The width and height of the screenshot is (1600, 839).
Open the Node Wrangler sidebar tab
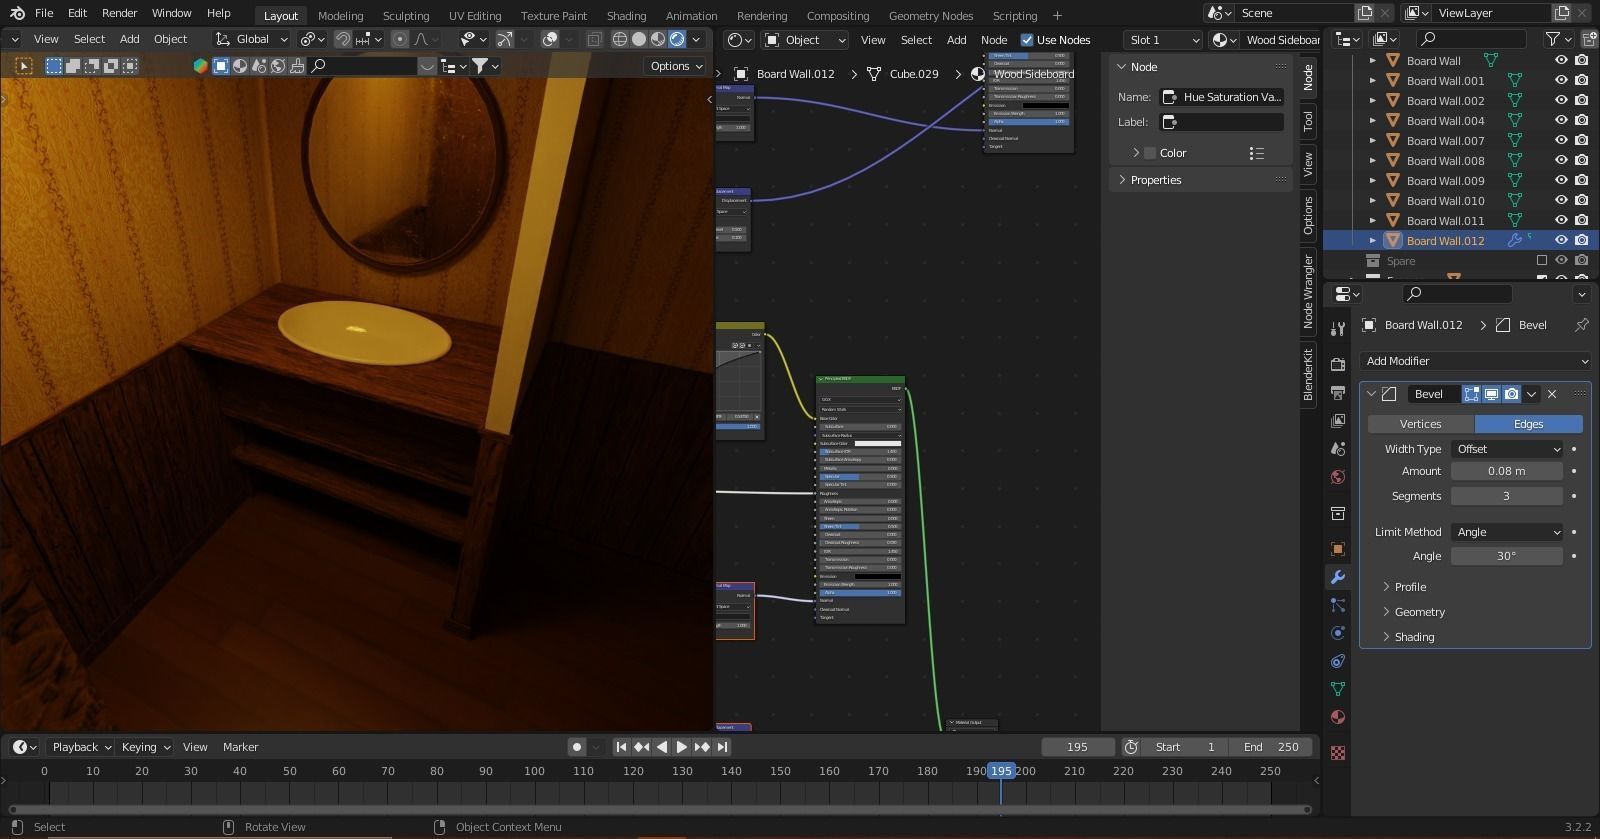(x=1308, y=291)
